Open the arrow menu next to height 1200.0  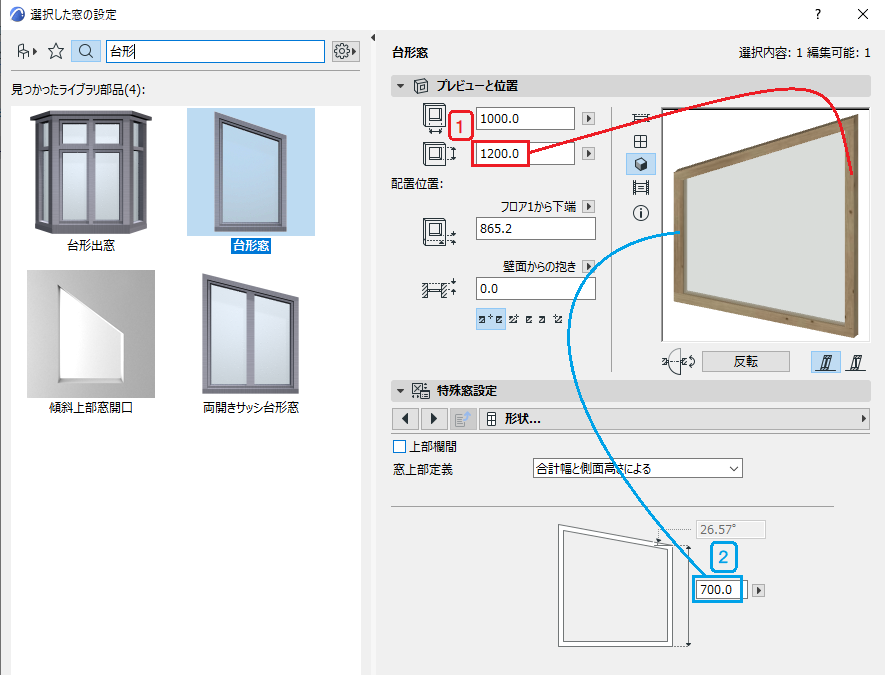click(589, 154)
